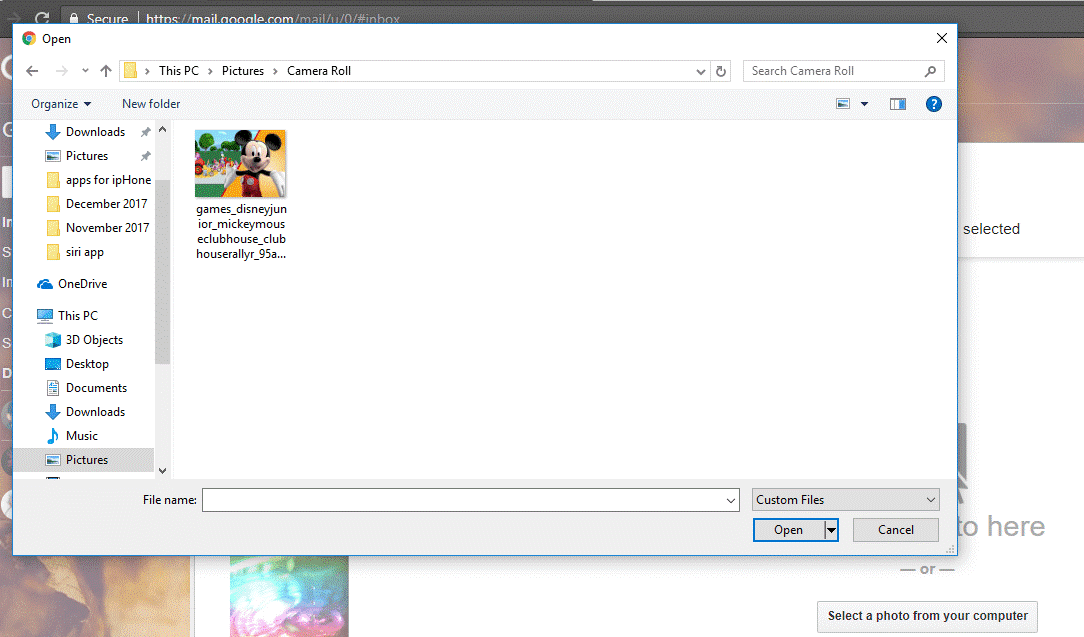The width and height of the screenshot is (1084, 637).
Task: Click the games_disneyjunior file name label
Action: (241, 231)
